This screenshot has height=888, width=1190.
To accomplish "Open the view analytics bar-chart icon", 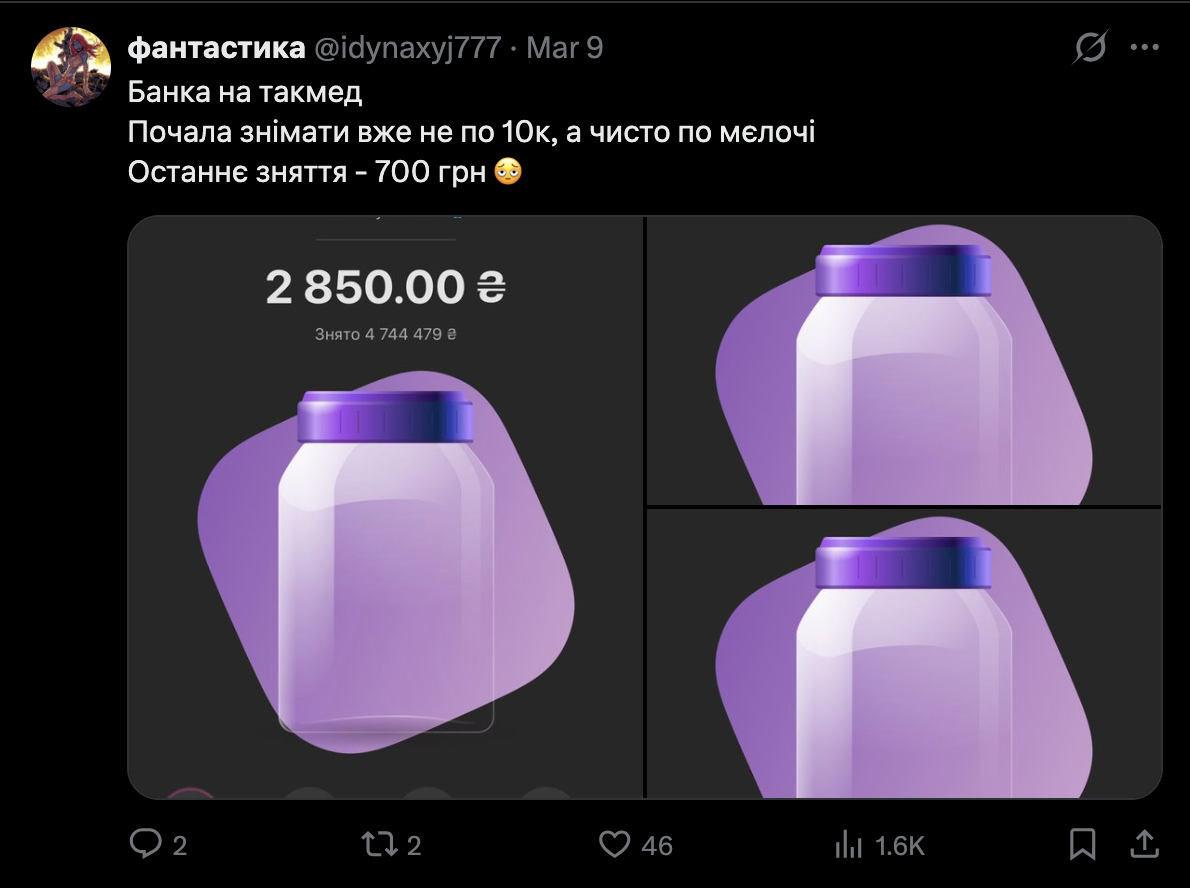I will 849,845.
